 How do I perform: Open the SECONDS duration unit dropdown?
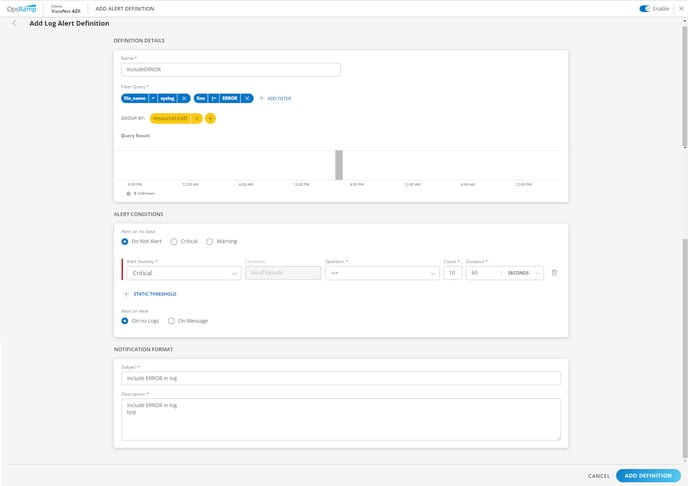click(x=524, y=273)
